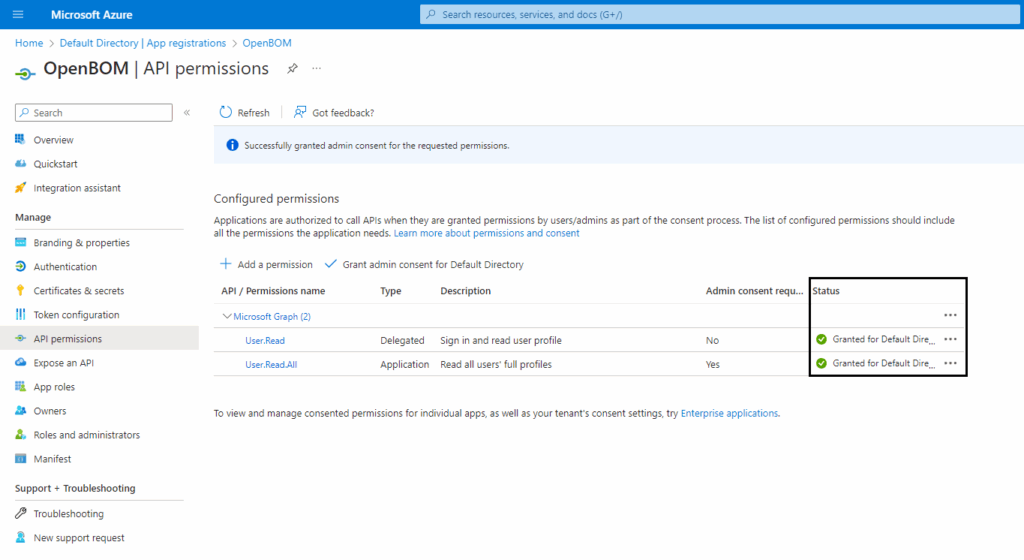The height and width of the screenshot is (560, 1024).
Task: Open the Enterprise applications link
Action: click(729, 413)
